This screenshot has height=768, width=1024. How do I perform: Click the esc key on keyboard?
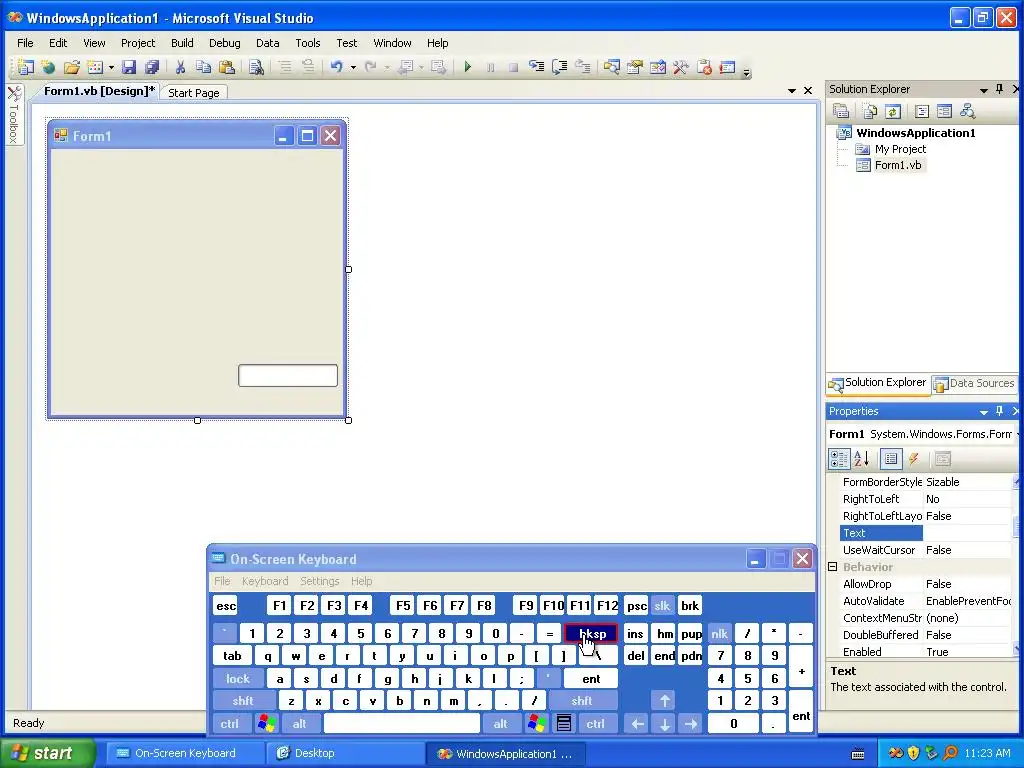point(226,606)
